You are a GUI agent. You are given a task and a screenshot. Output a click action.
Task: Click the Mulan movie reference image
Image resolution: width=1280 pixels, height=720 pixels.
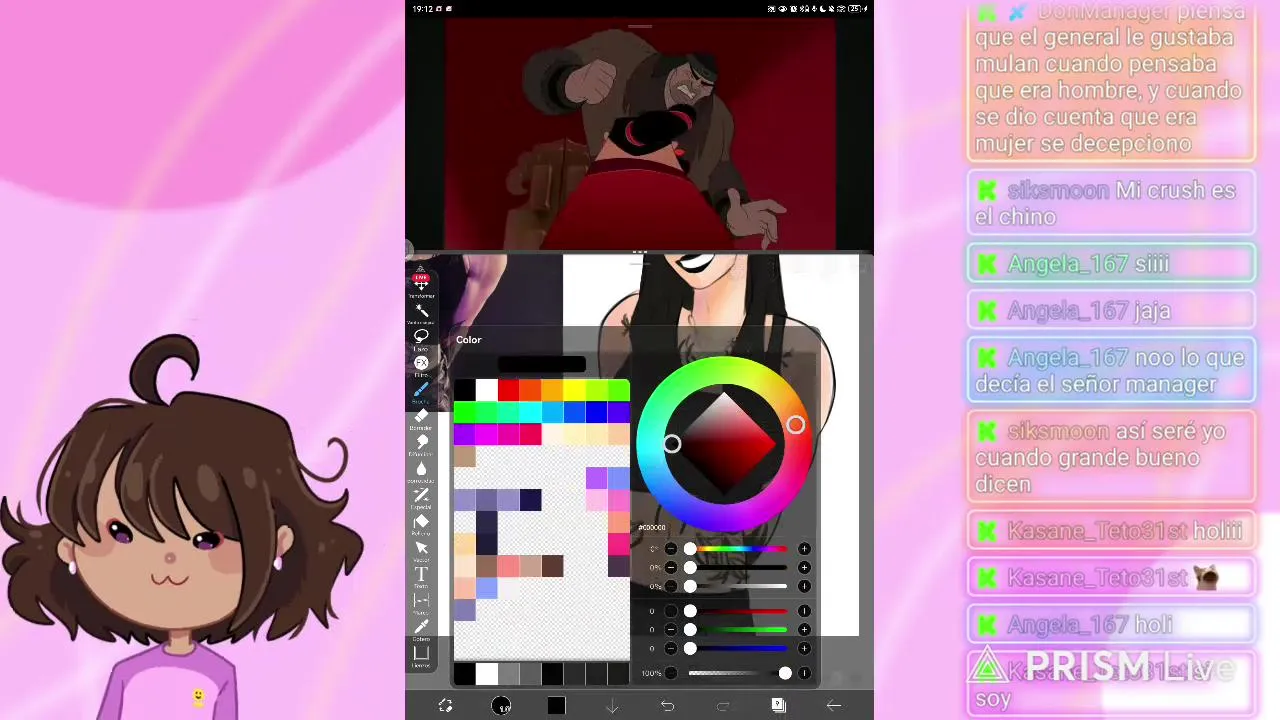coord(640,133)
